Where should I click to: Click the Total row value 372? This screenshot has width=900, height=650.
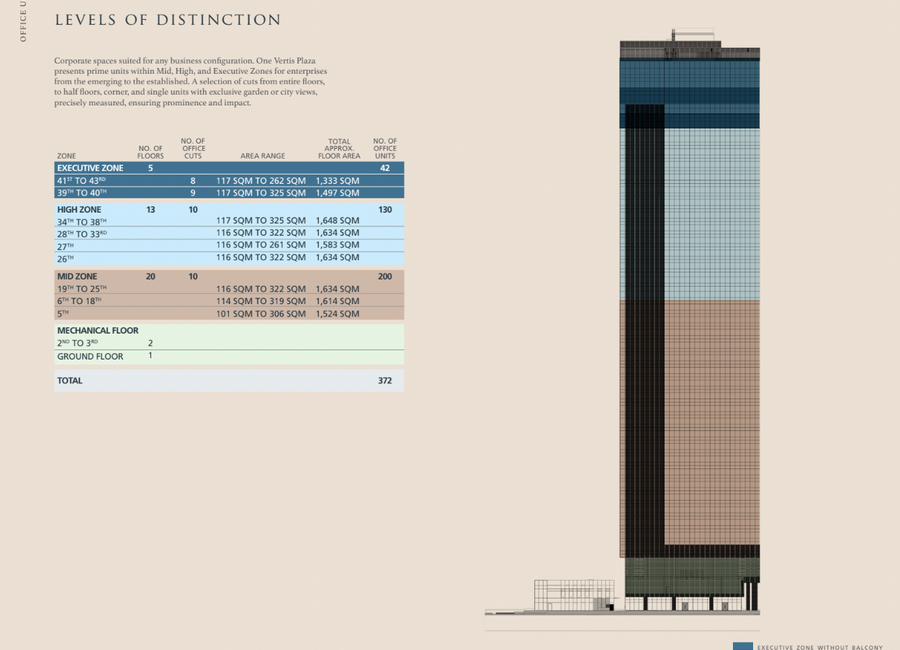coord(385,381)
